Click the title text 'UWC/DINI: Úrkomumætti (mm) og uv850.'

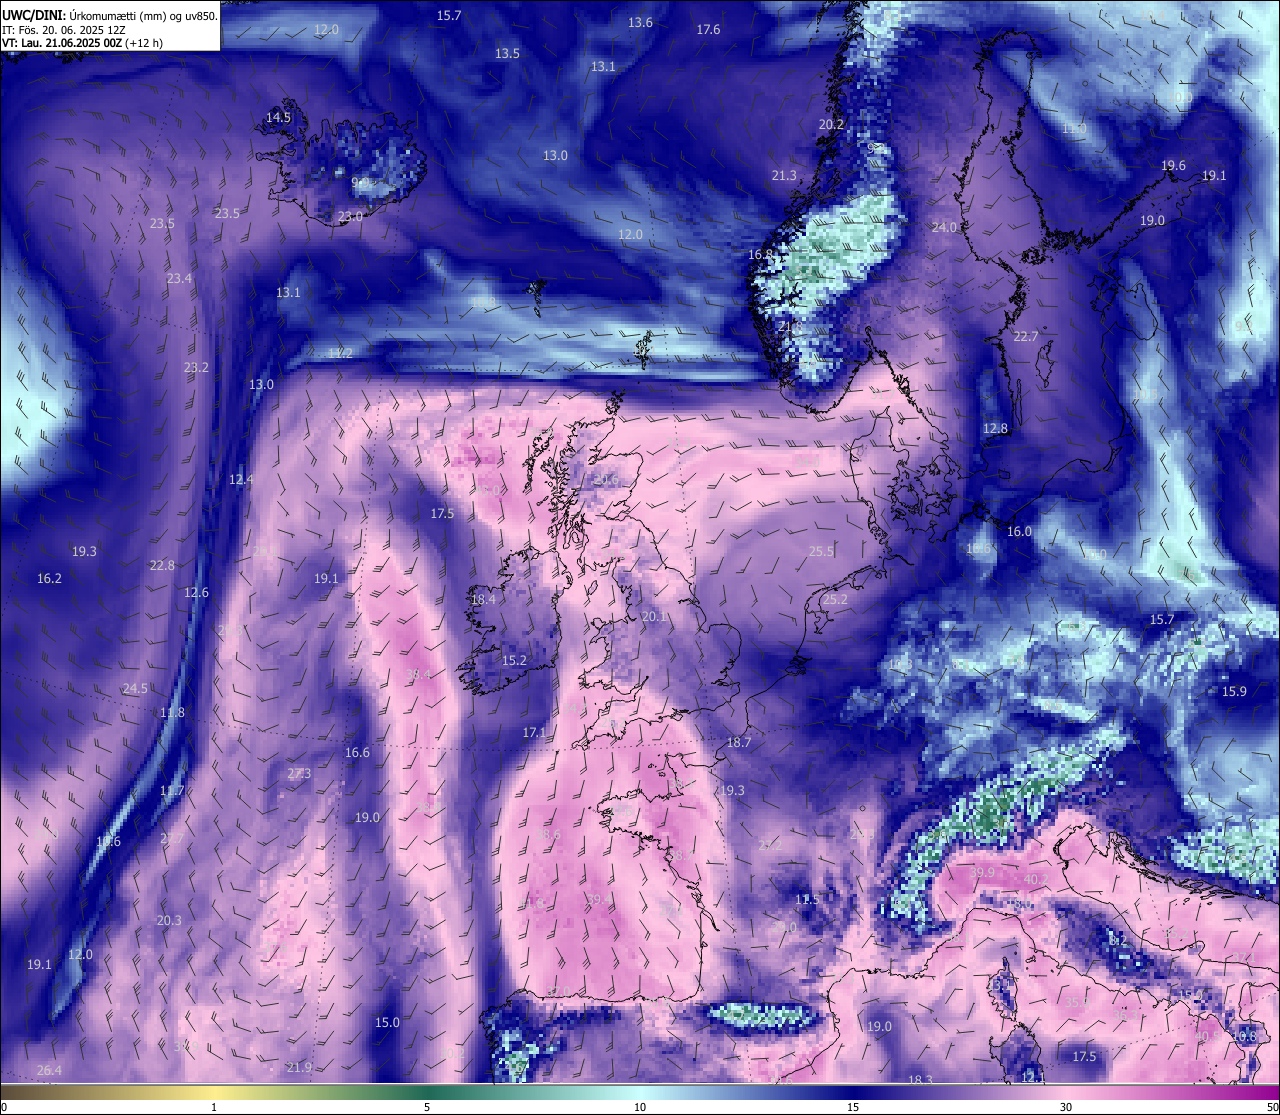(110, 15)
